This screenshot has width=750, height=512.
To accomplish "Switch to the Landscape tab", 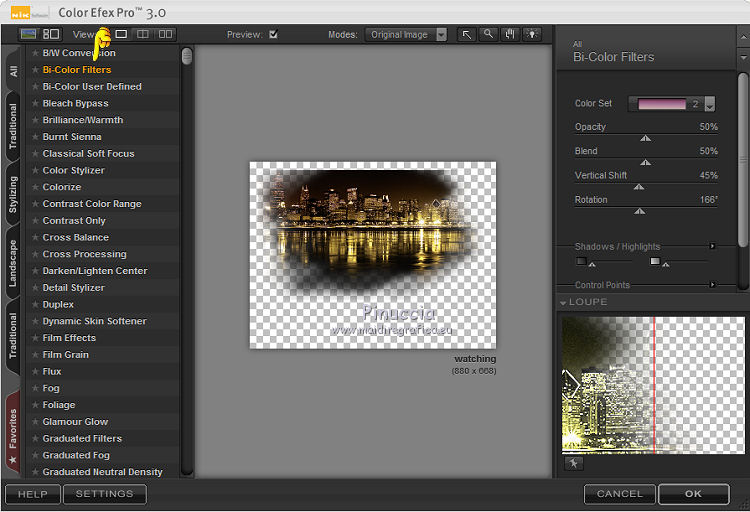I will click(13, 263).
